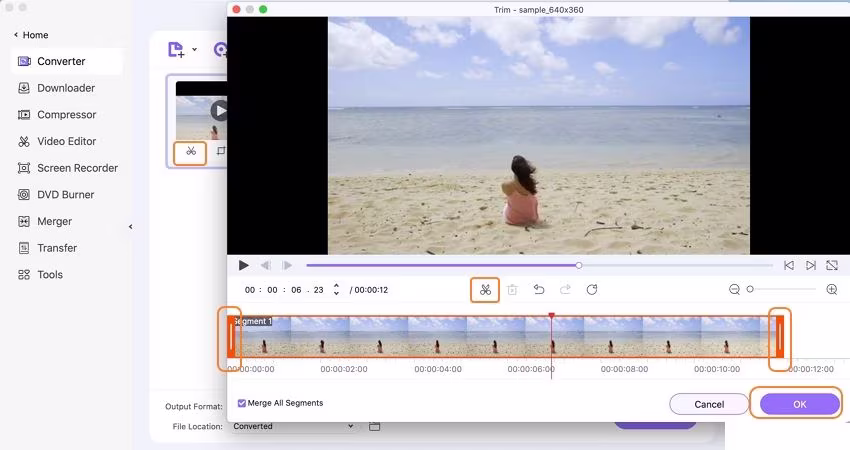The height and width of the screenshot is (450, 850).
Task: Reset all trim changes
Action: (x=592, y=290)
